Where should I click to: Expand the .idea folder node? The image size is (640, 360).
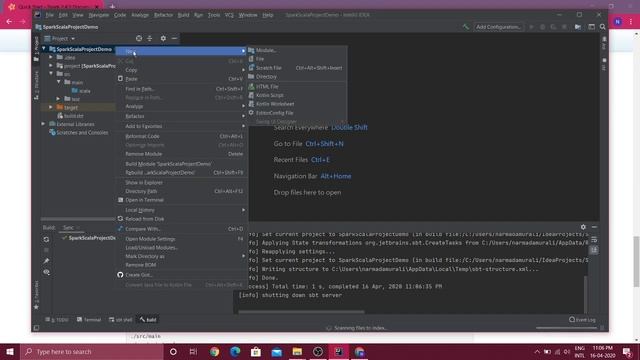click(x=51, y=57)
